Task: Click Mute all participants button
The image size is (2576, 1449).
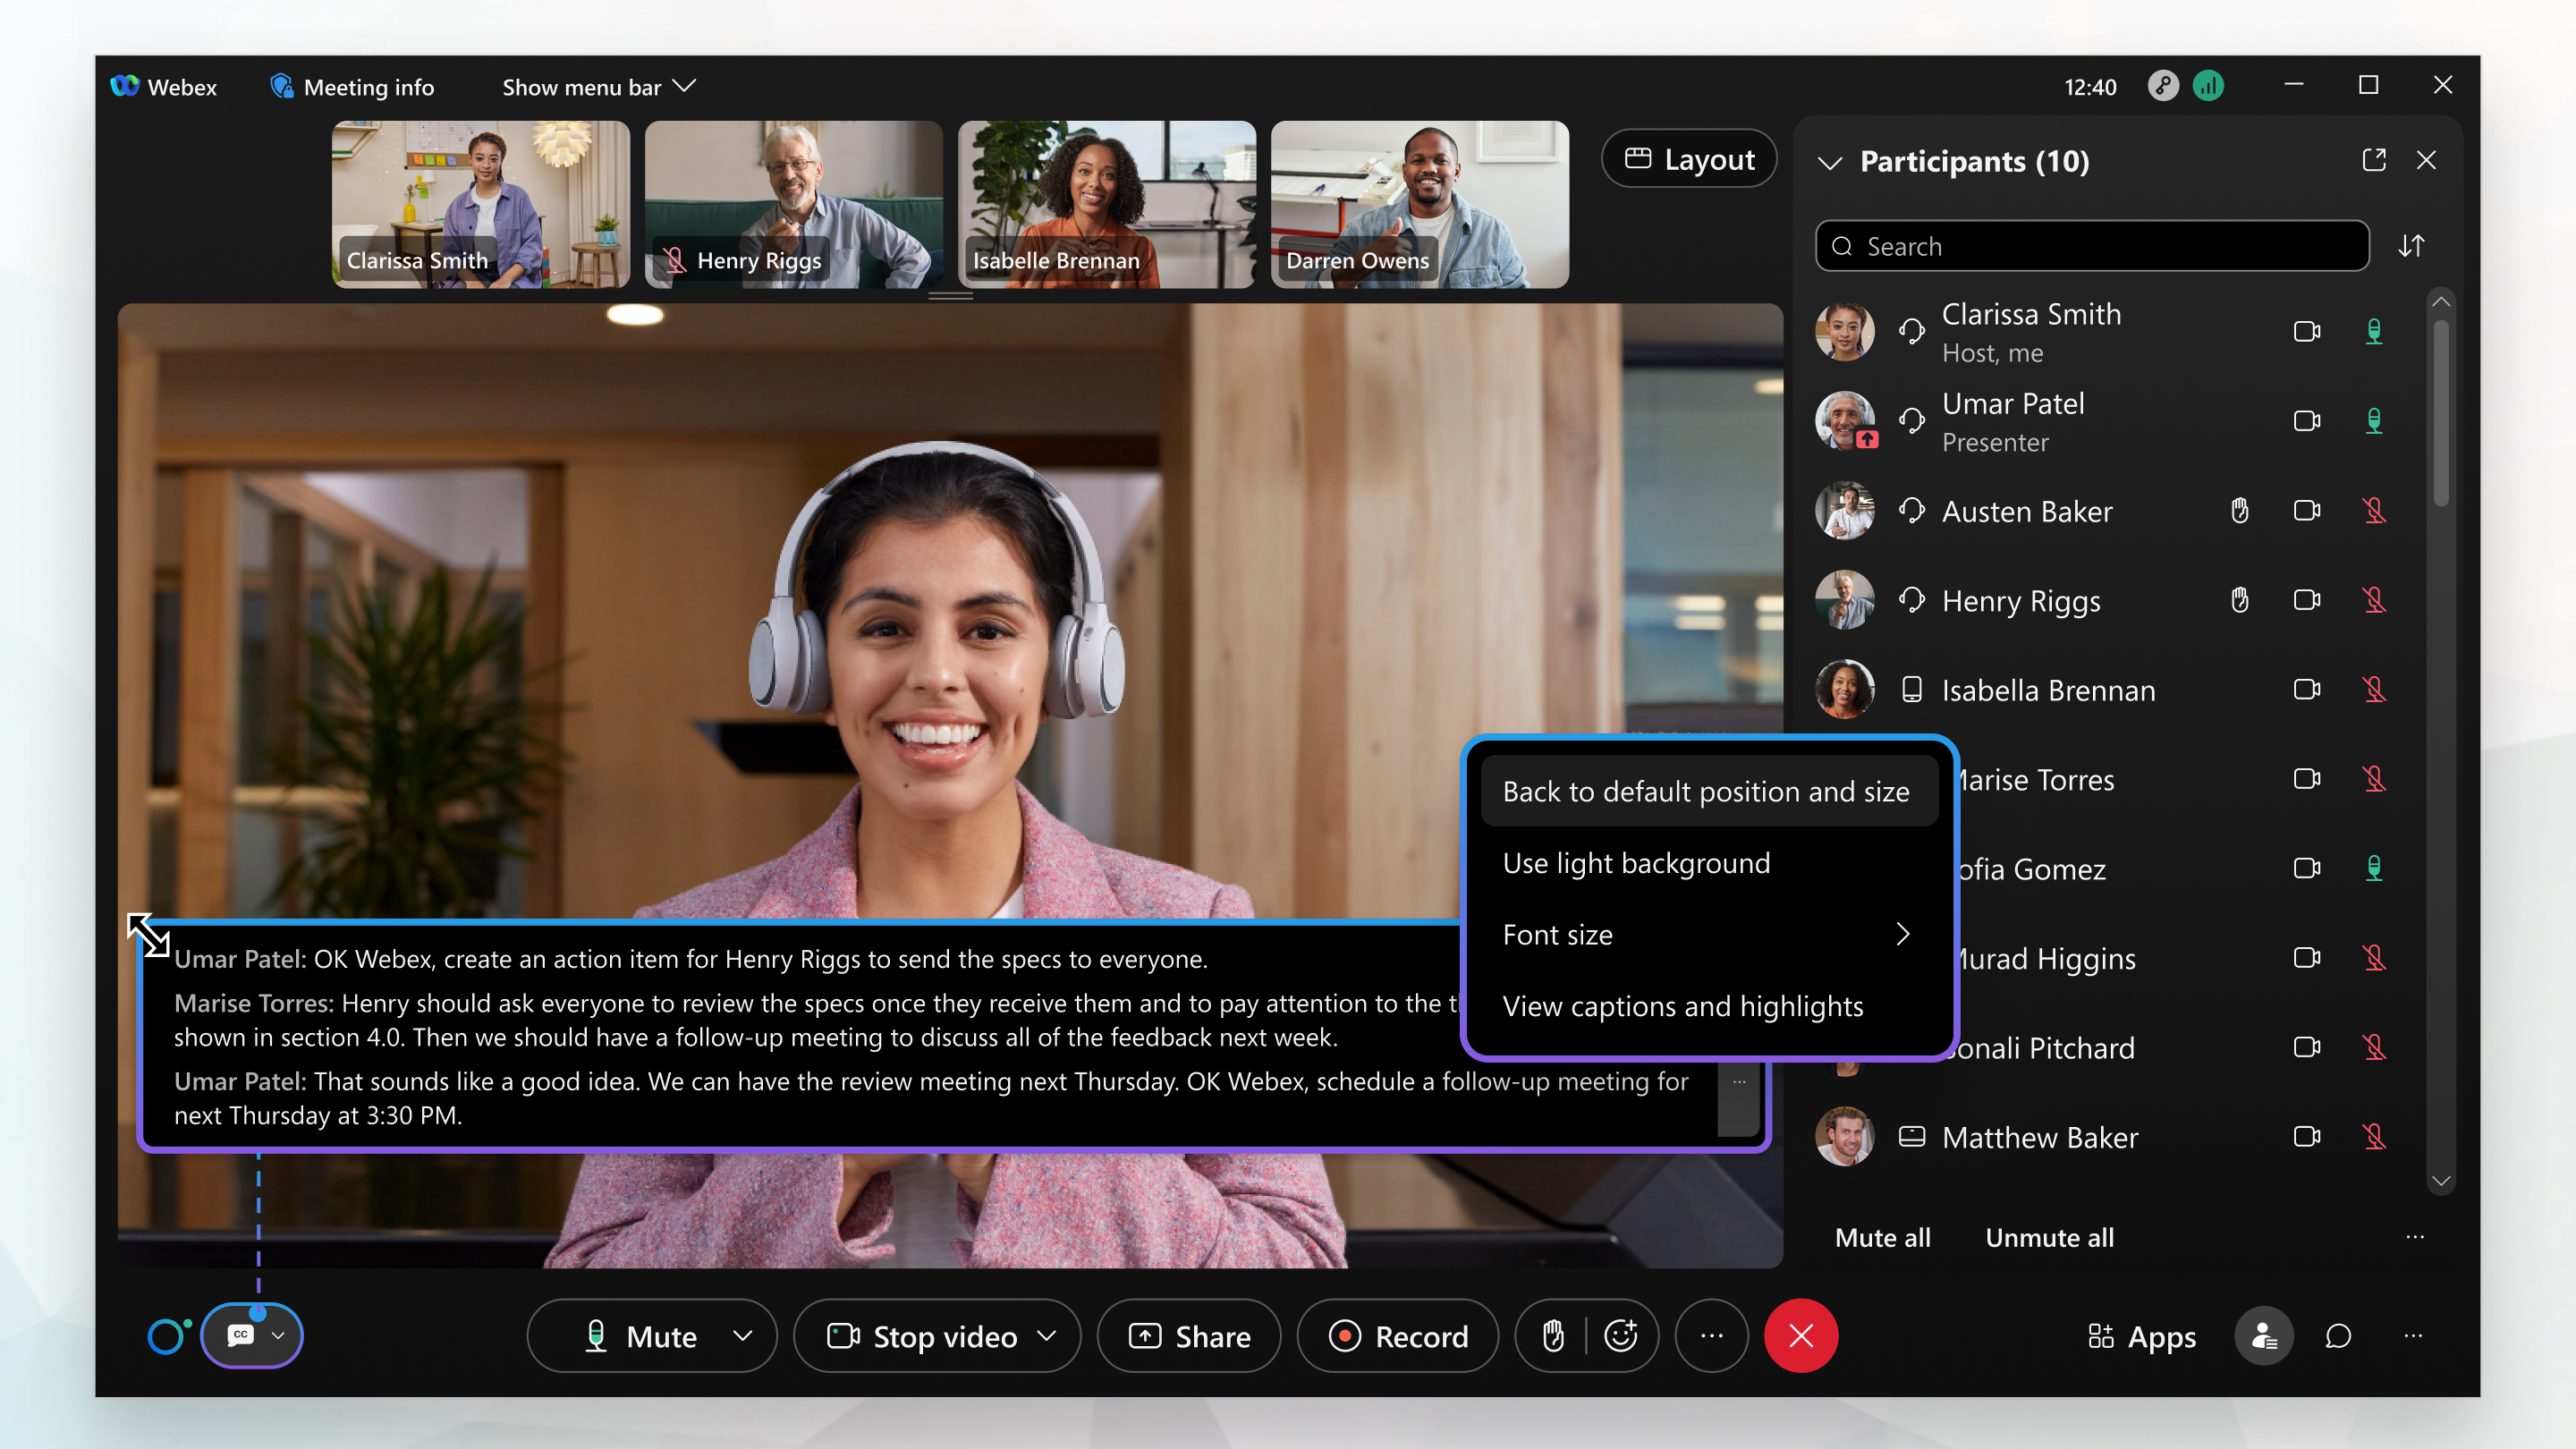Action: click(1881, 1235)
